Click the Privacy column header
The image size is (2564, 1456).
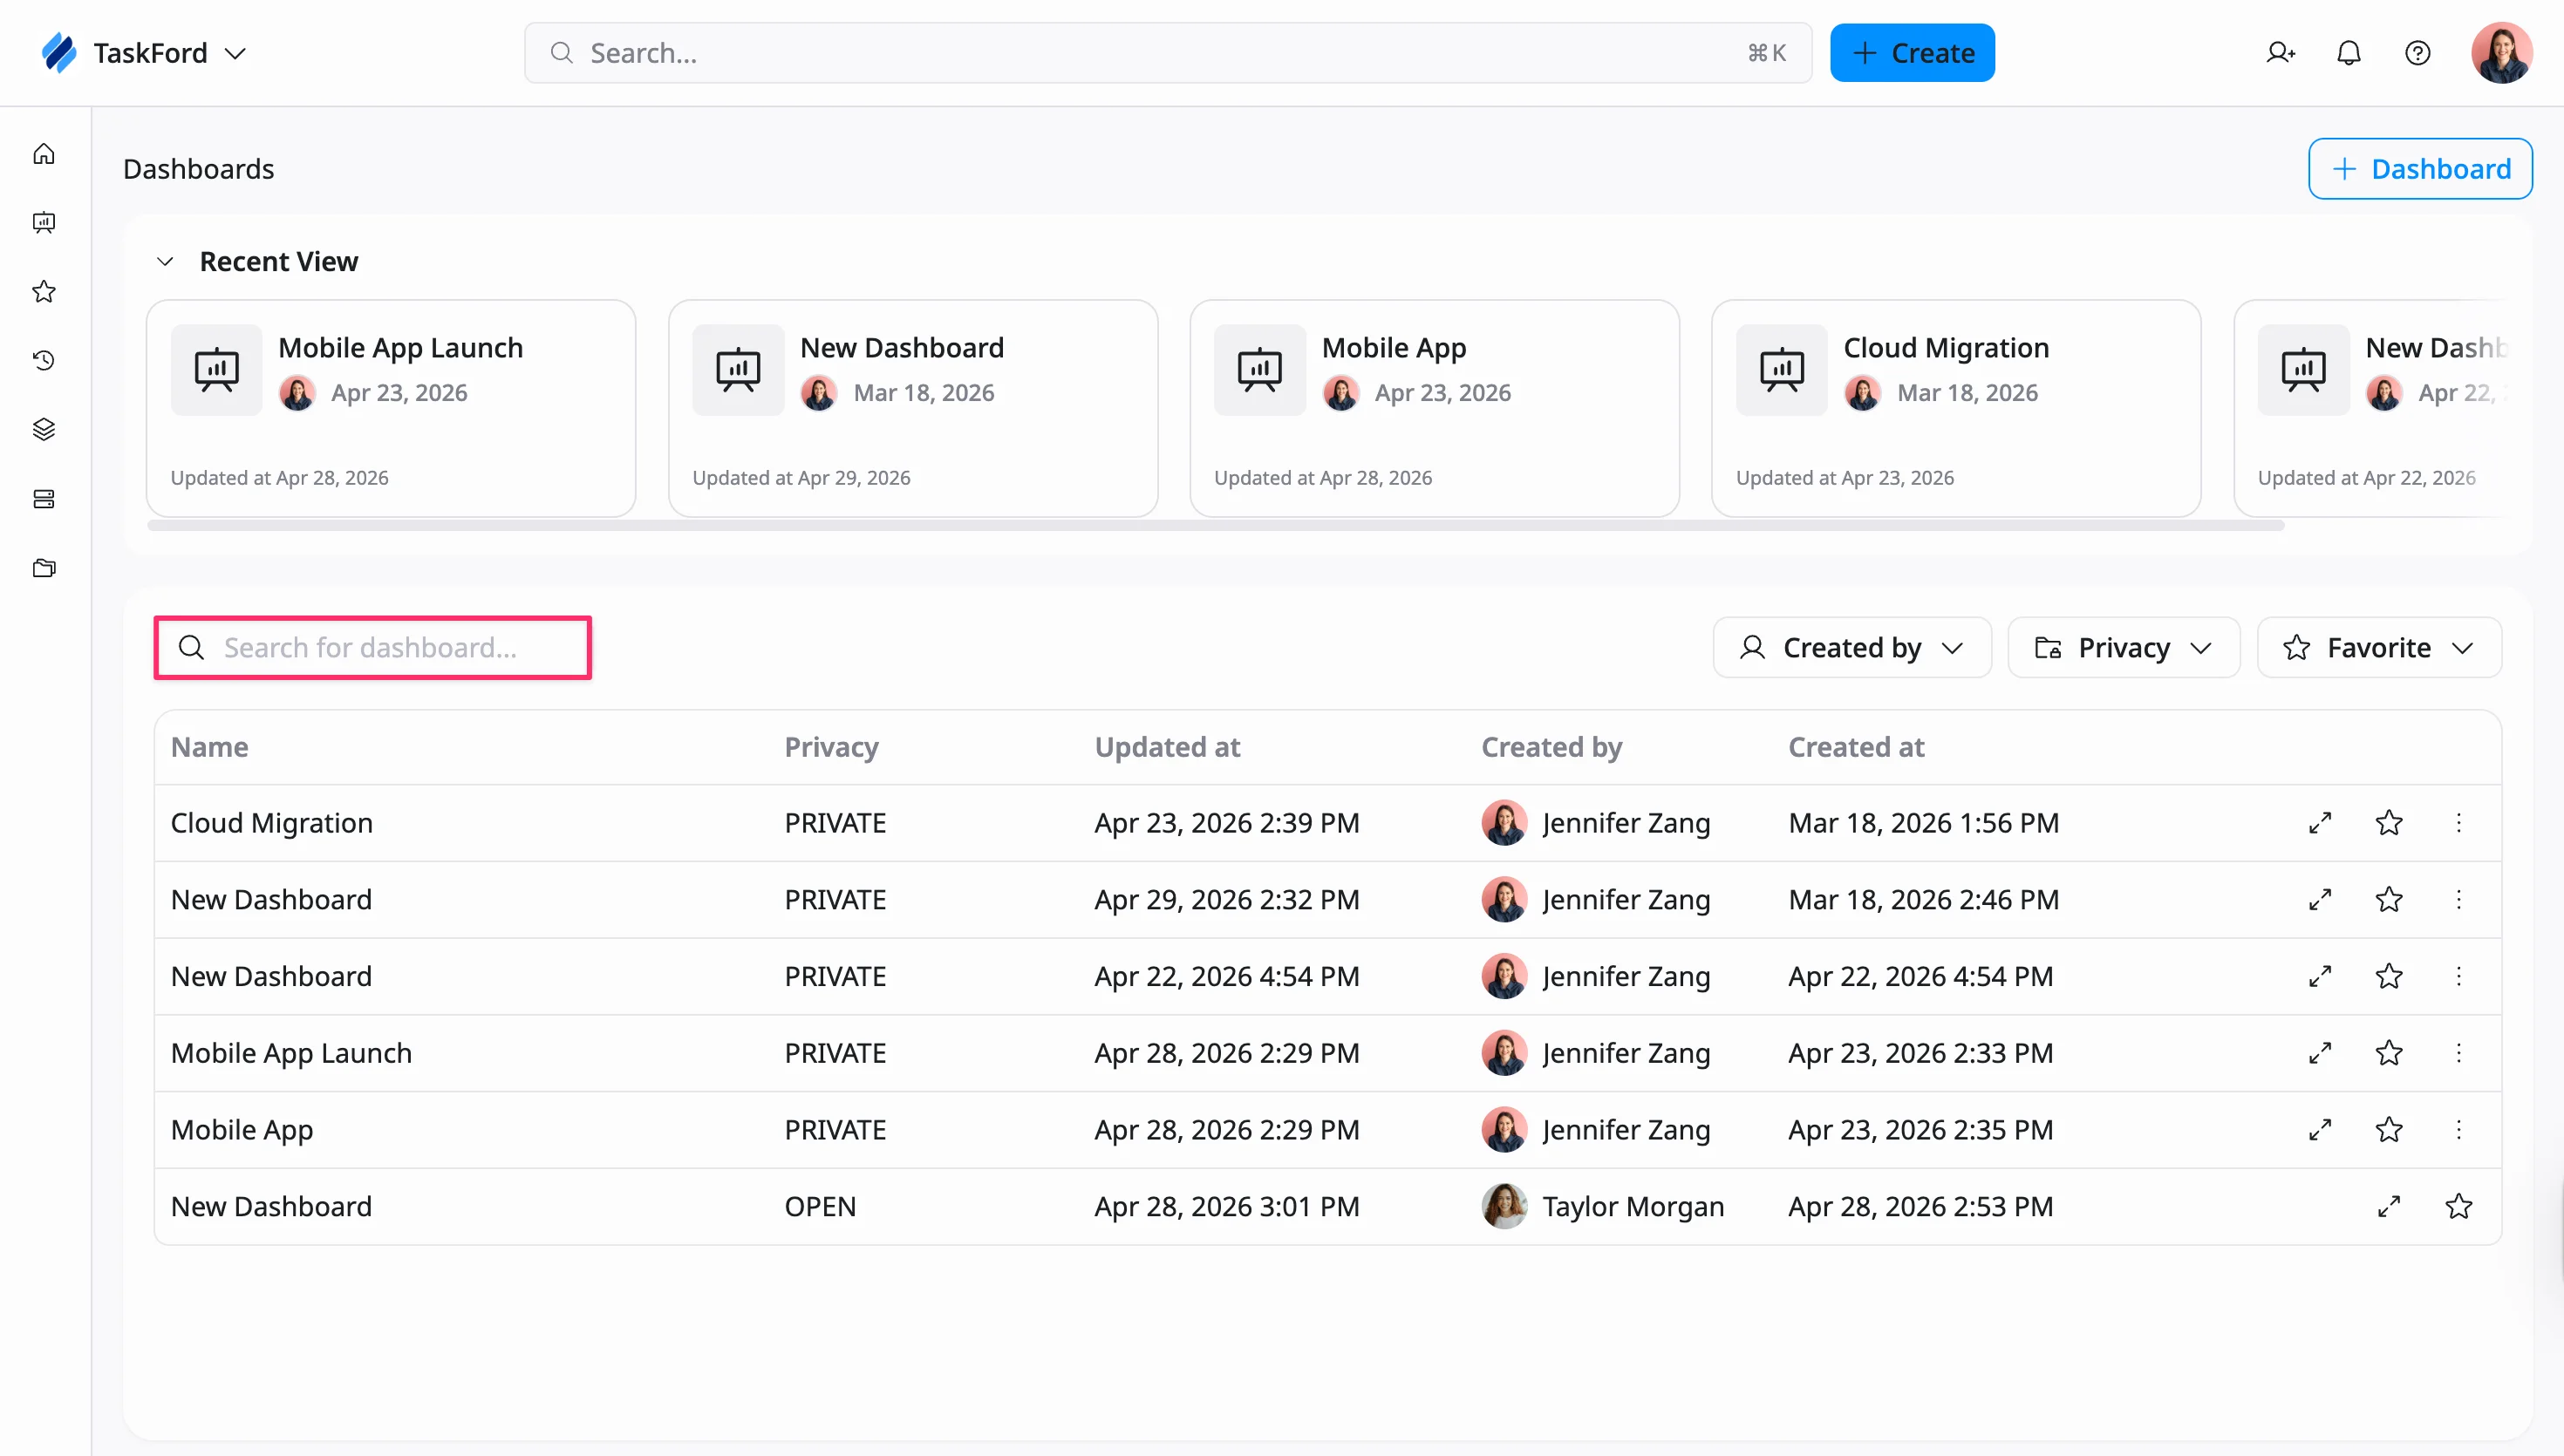pyautogui.click(x=831, y=747)
